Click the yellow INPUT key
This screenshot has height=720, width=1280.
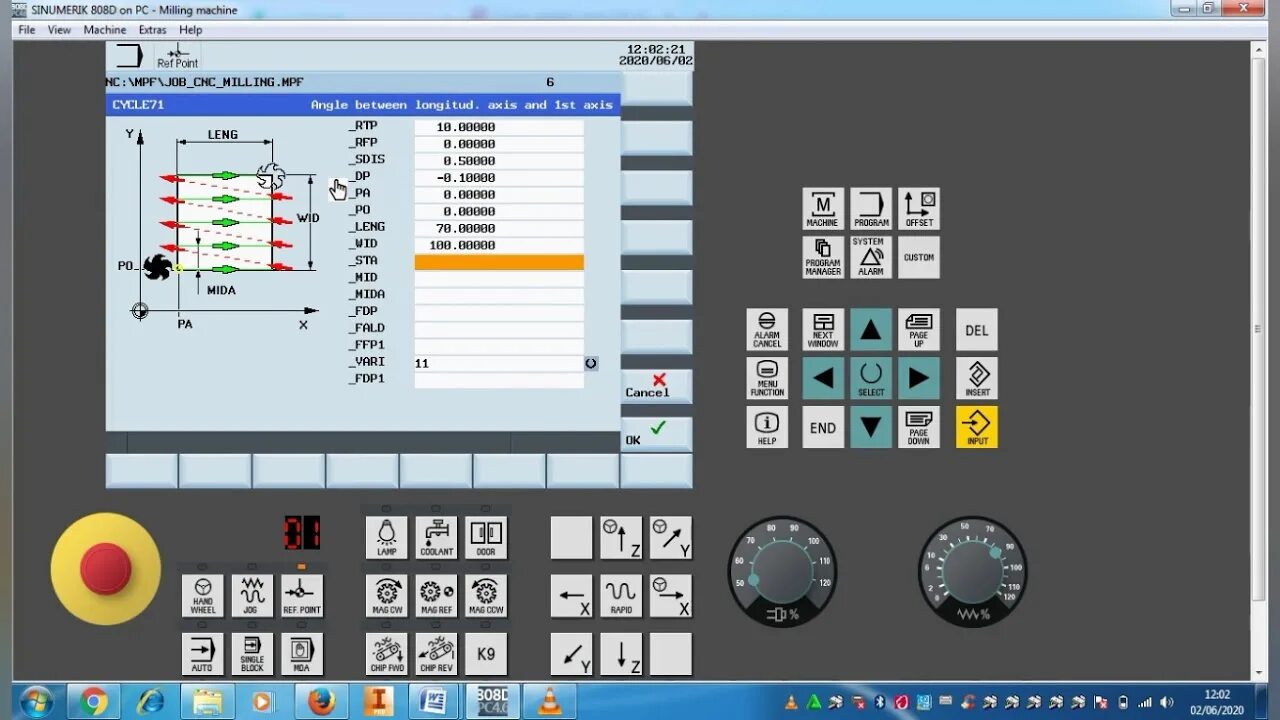(977, 427)
